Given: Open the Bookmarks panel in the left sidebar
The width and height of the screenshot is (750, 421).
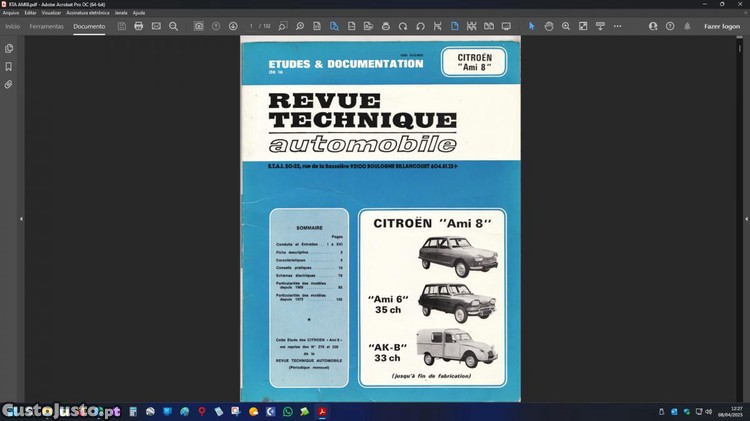Looking at the screenshot, I should 9,67.
